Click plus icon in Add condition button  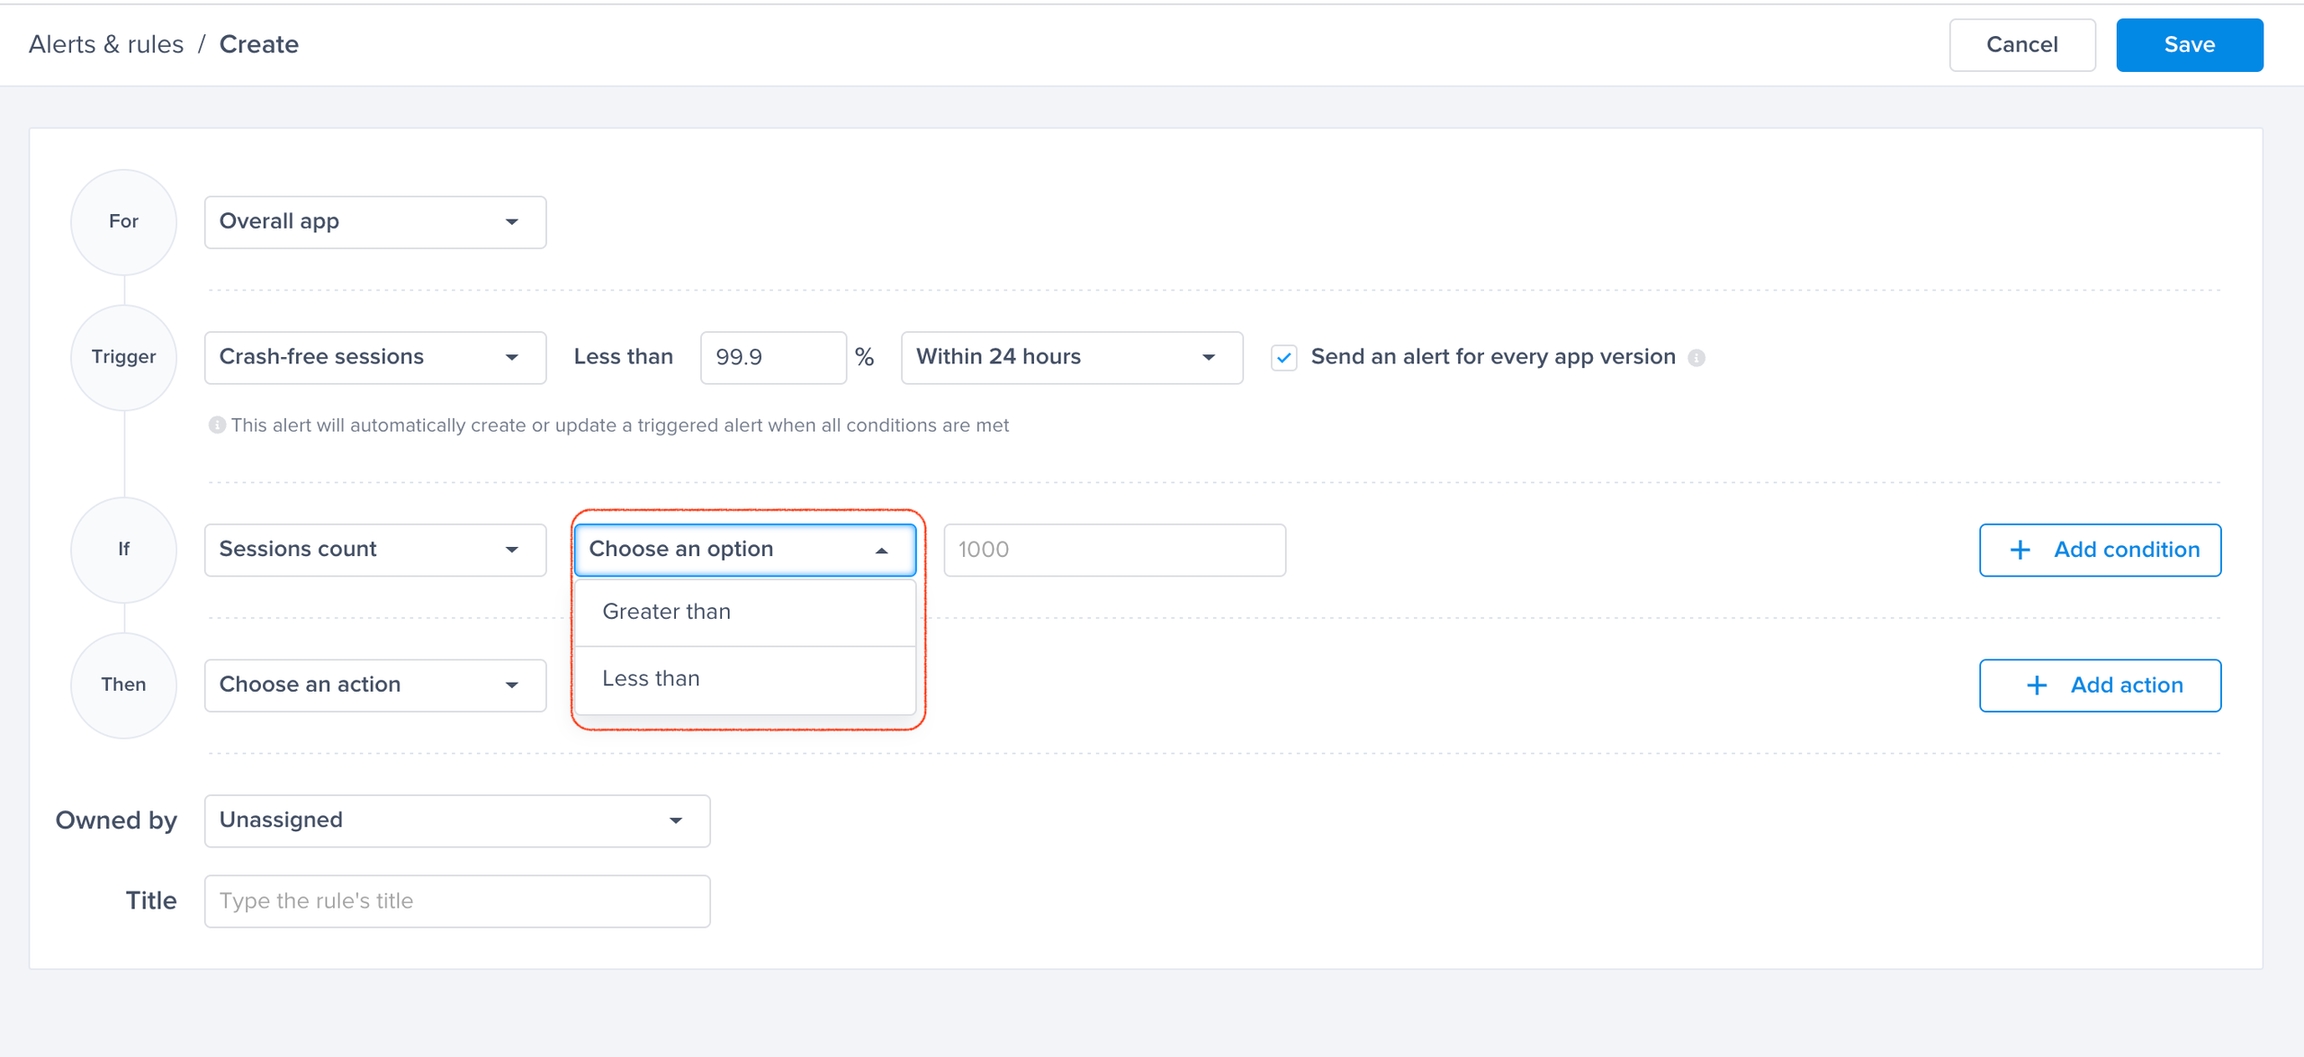pos(2020,550)
